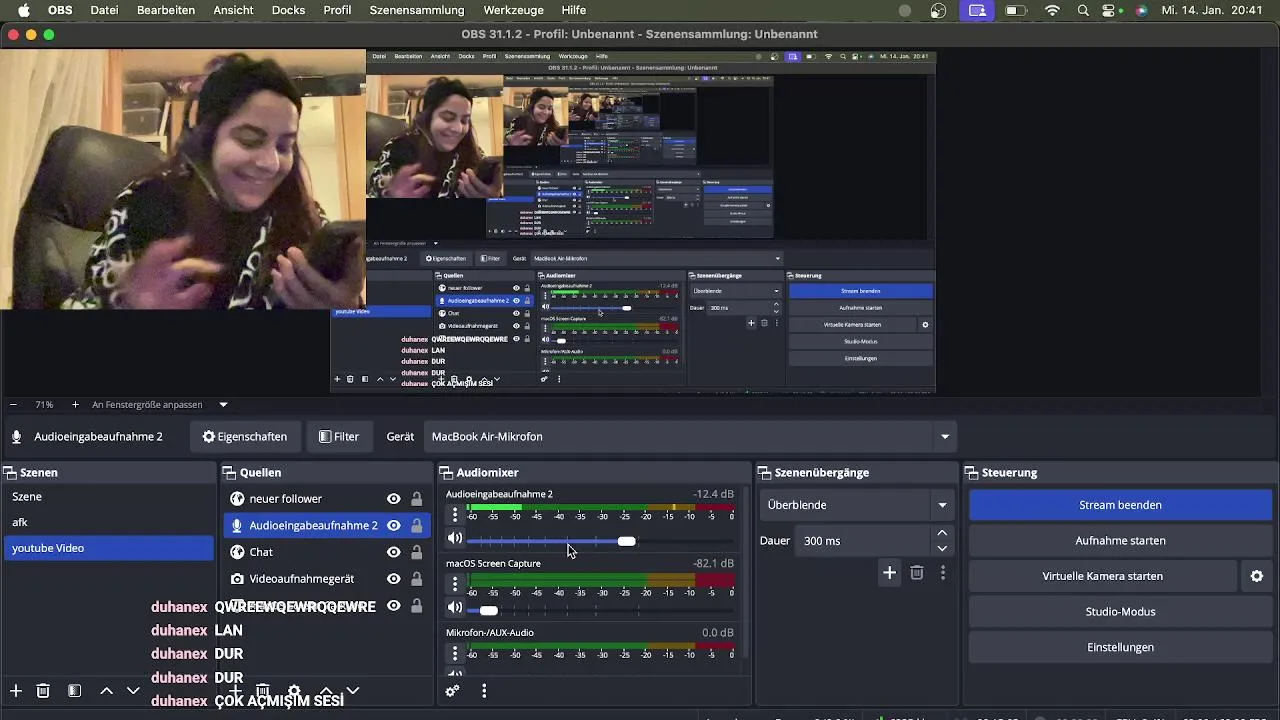Screen dimensions: 1280x720
Task: Toggle visibility of Chat source
Action: (394, 552)
